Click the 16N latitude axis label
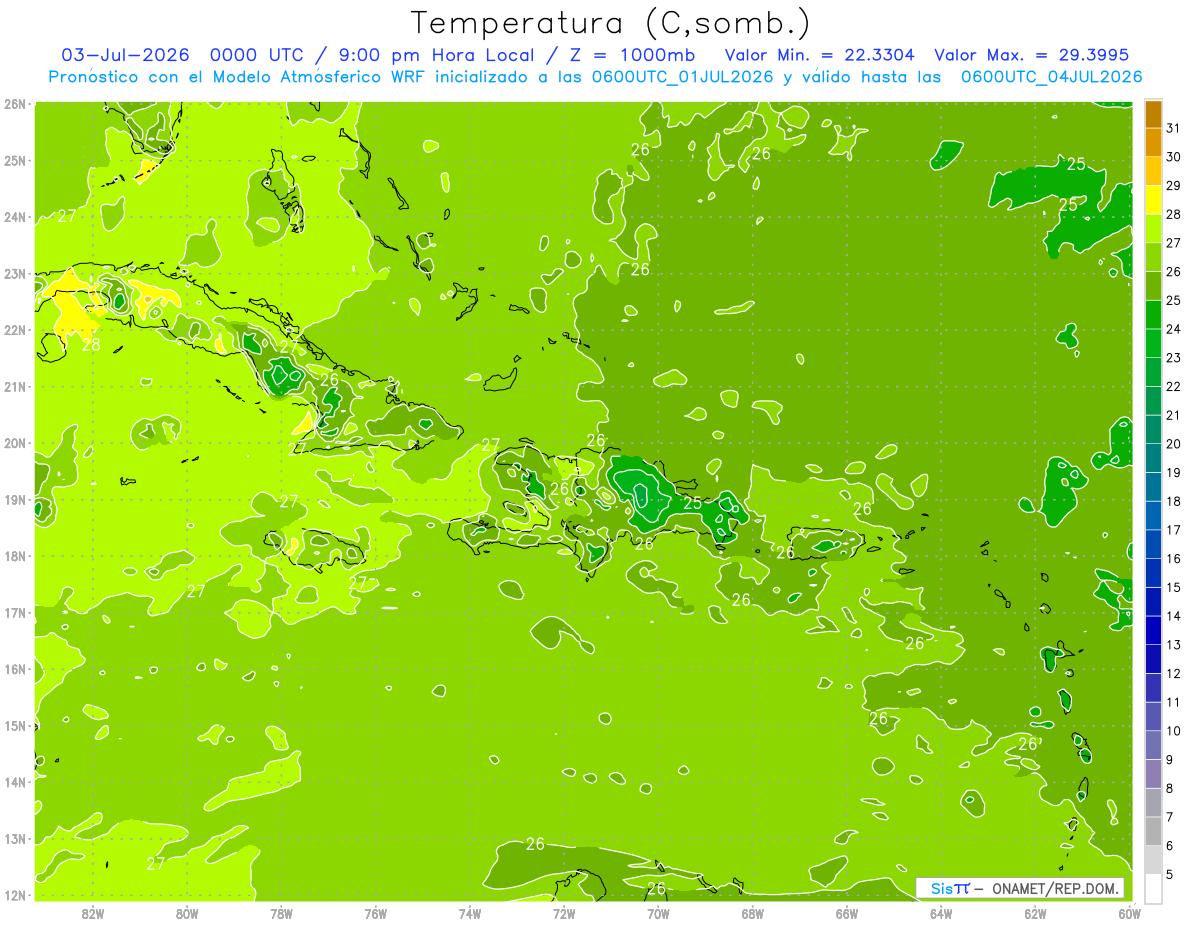1200x927 pixels. tap(16, 669)
